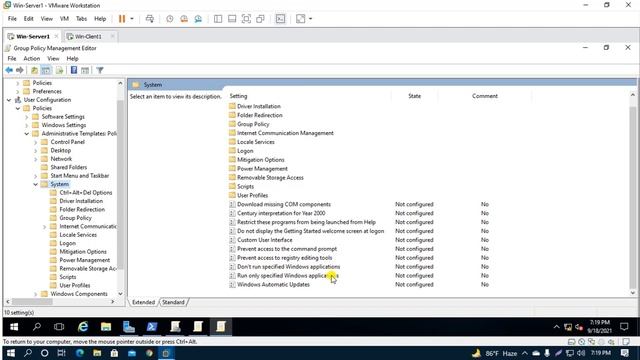
Task: Select Prevent access to the command prompt
Action: pos(287,249)
